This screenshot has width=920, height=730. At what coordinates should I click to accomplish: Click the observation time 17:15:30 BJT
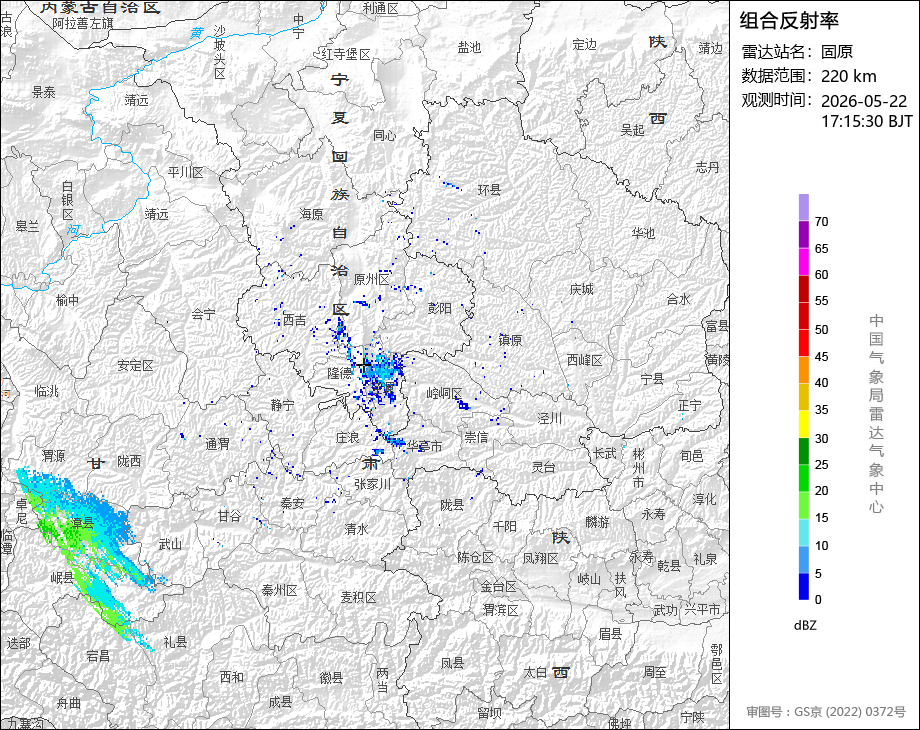click(x=867, y=121)
